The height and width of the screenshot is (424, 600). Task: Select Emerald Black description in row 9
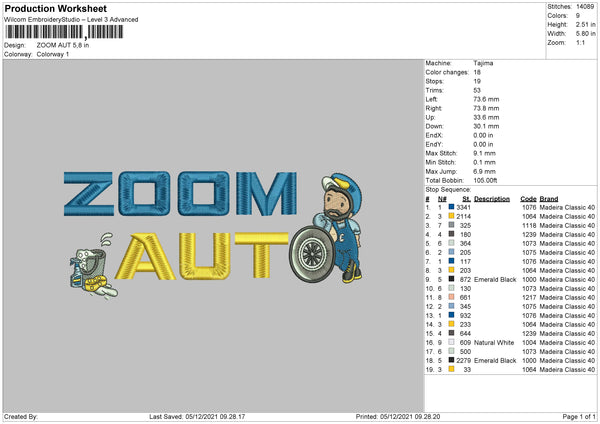click(495, 279)
